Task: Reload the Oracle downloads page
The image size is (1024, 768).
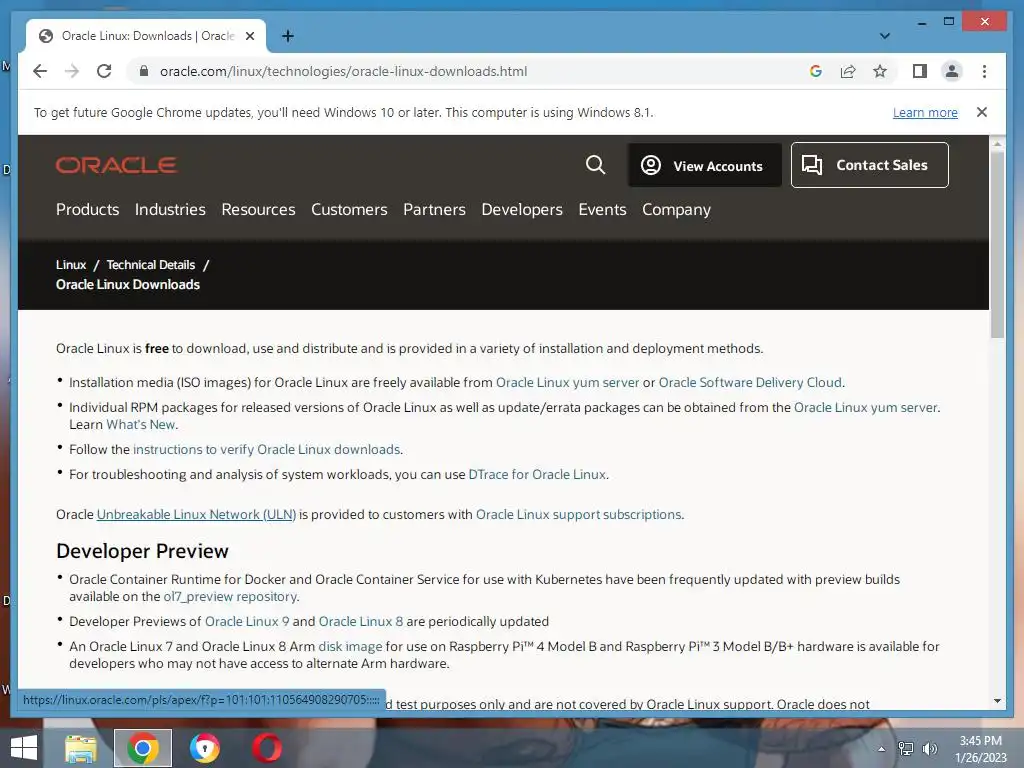Action: [x=104, y=71]
